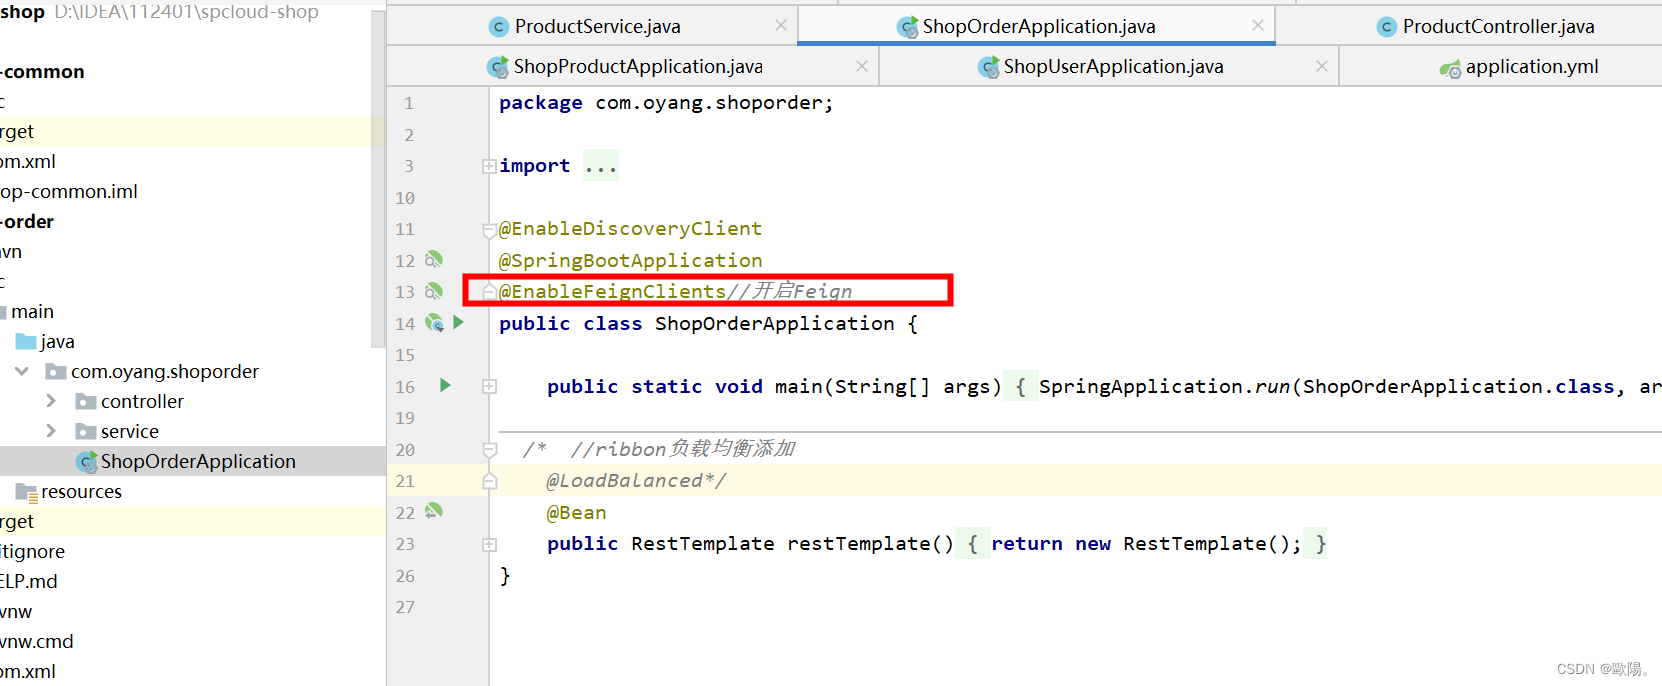Click Spring bean gutter icon on line 22

click(x=433, y=511)
